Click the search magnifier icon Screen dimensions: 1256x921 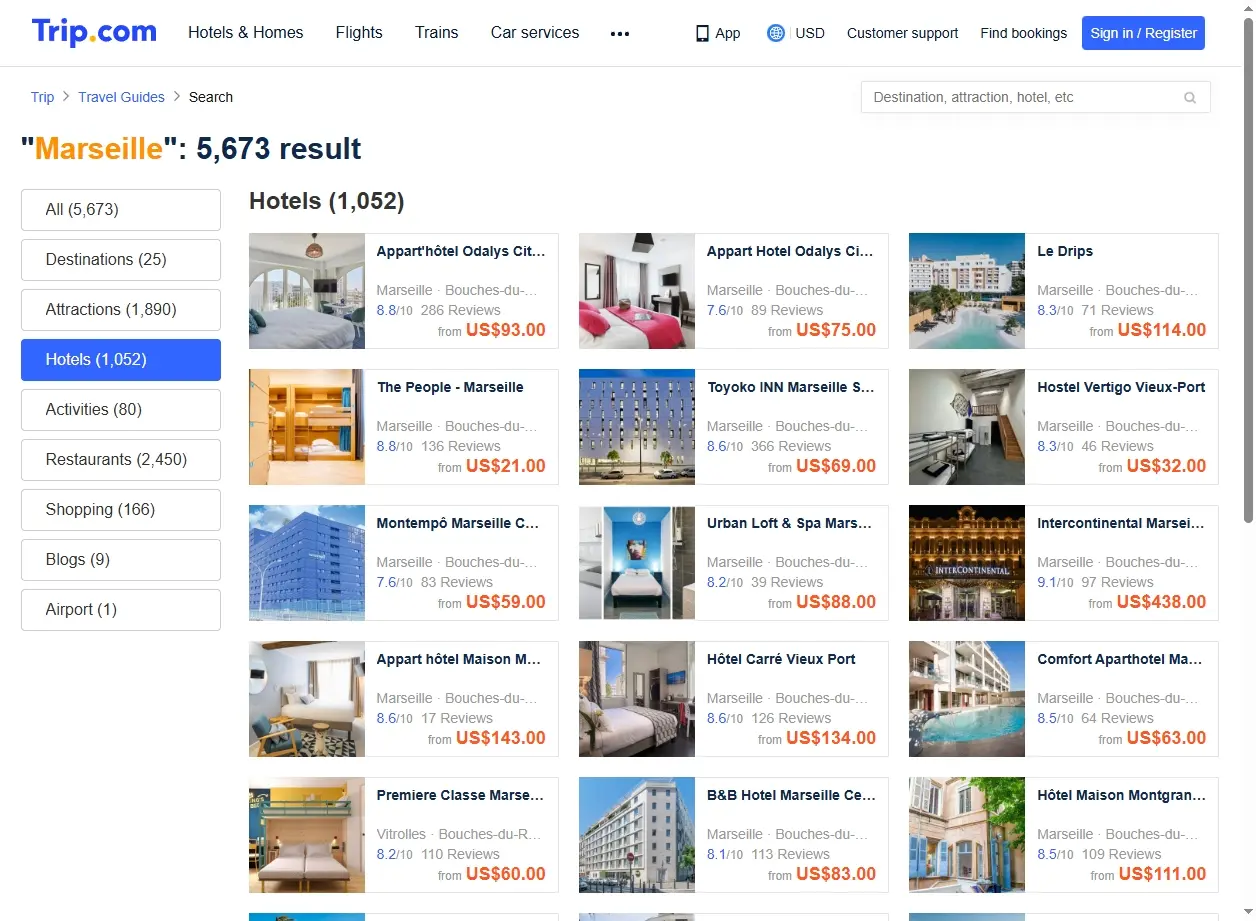(x=1190, y=98)
